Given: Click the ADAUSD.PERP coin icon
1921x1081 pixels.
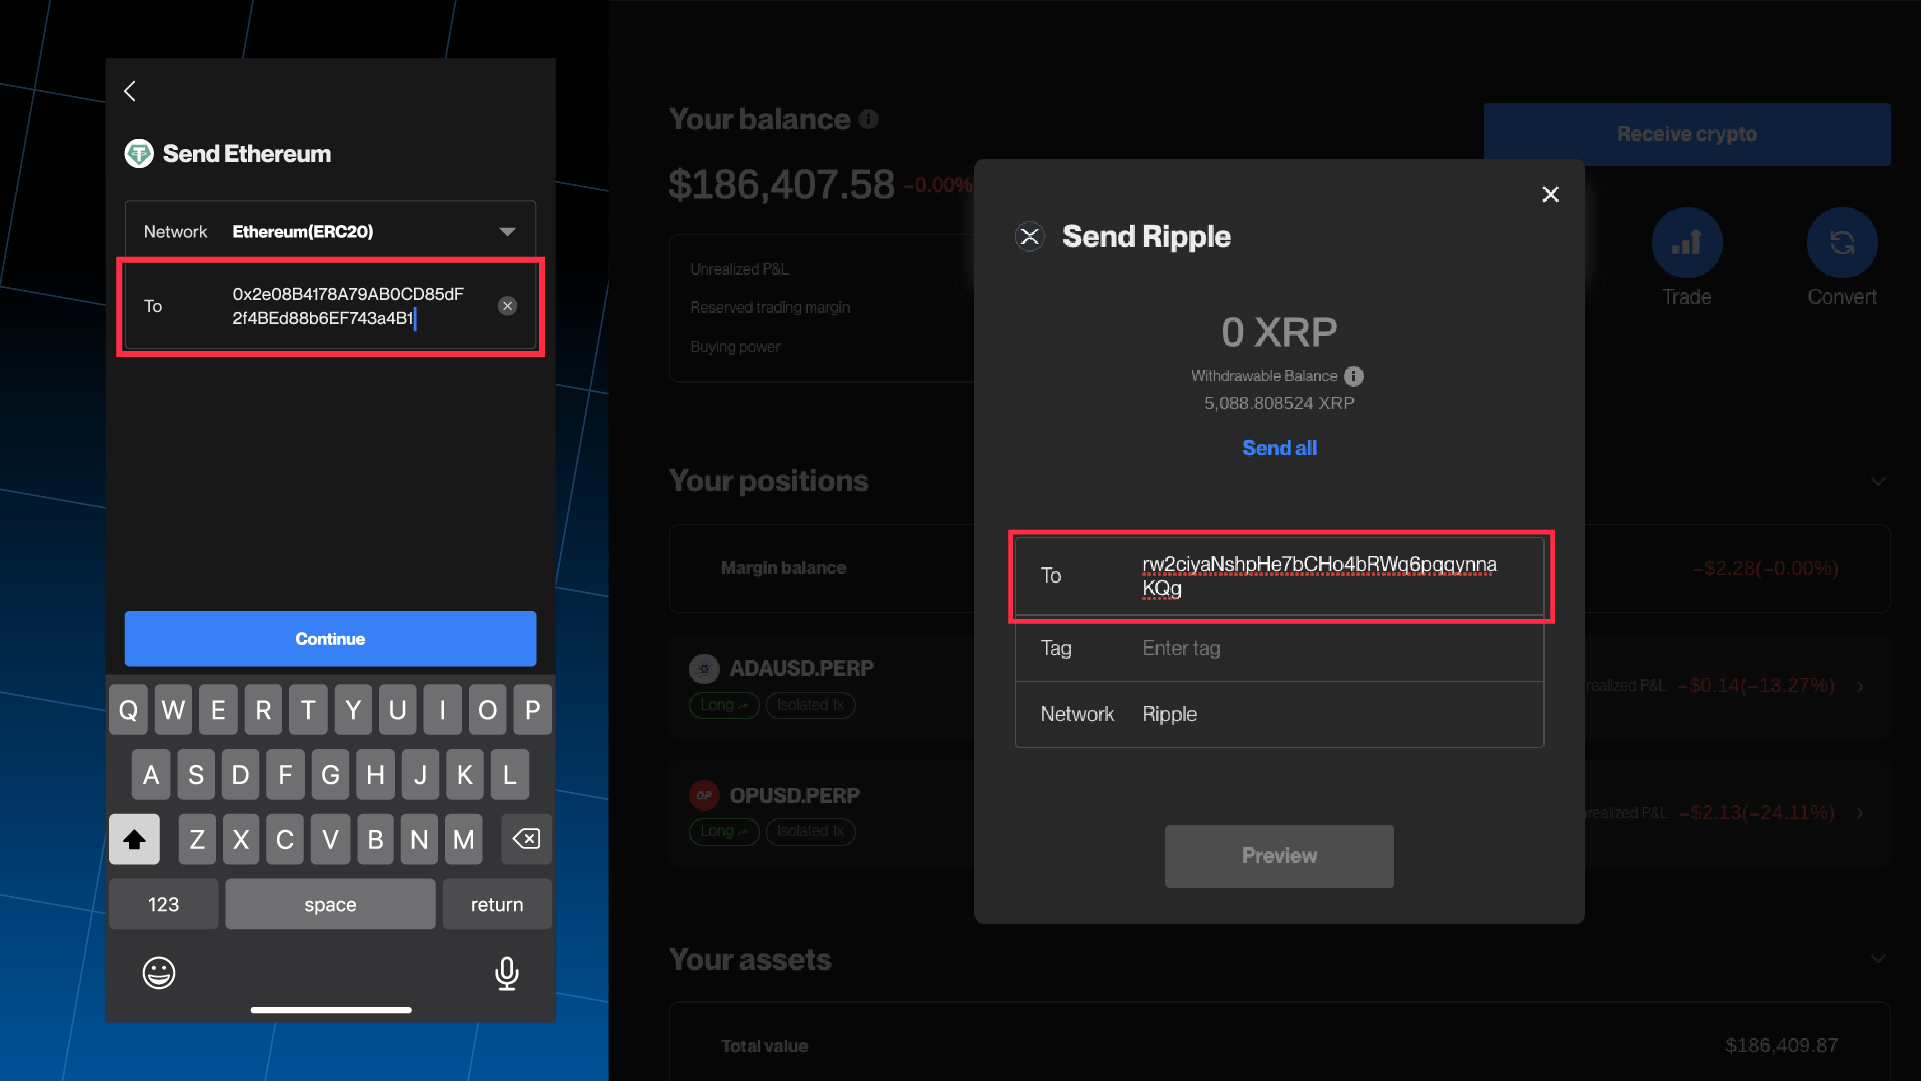Looking at the screenshot, I should pos(705,668).
